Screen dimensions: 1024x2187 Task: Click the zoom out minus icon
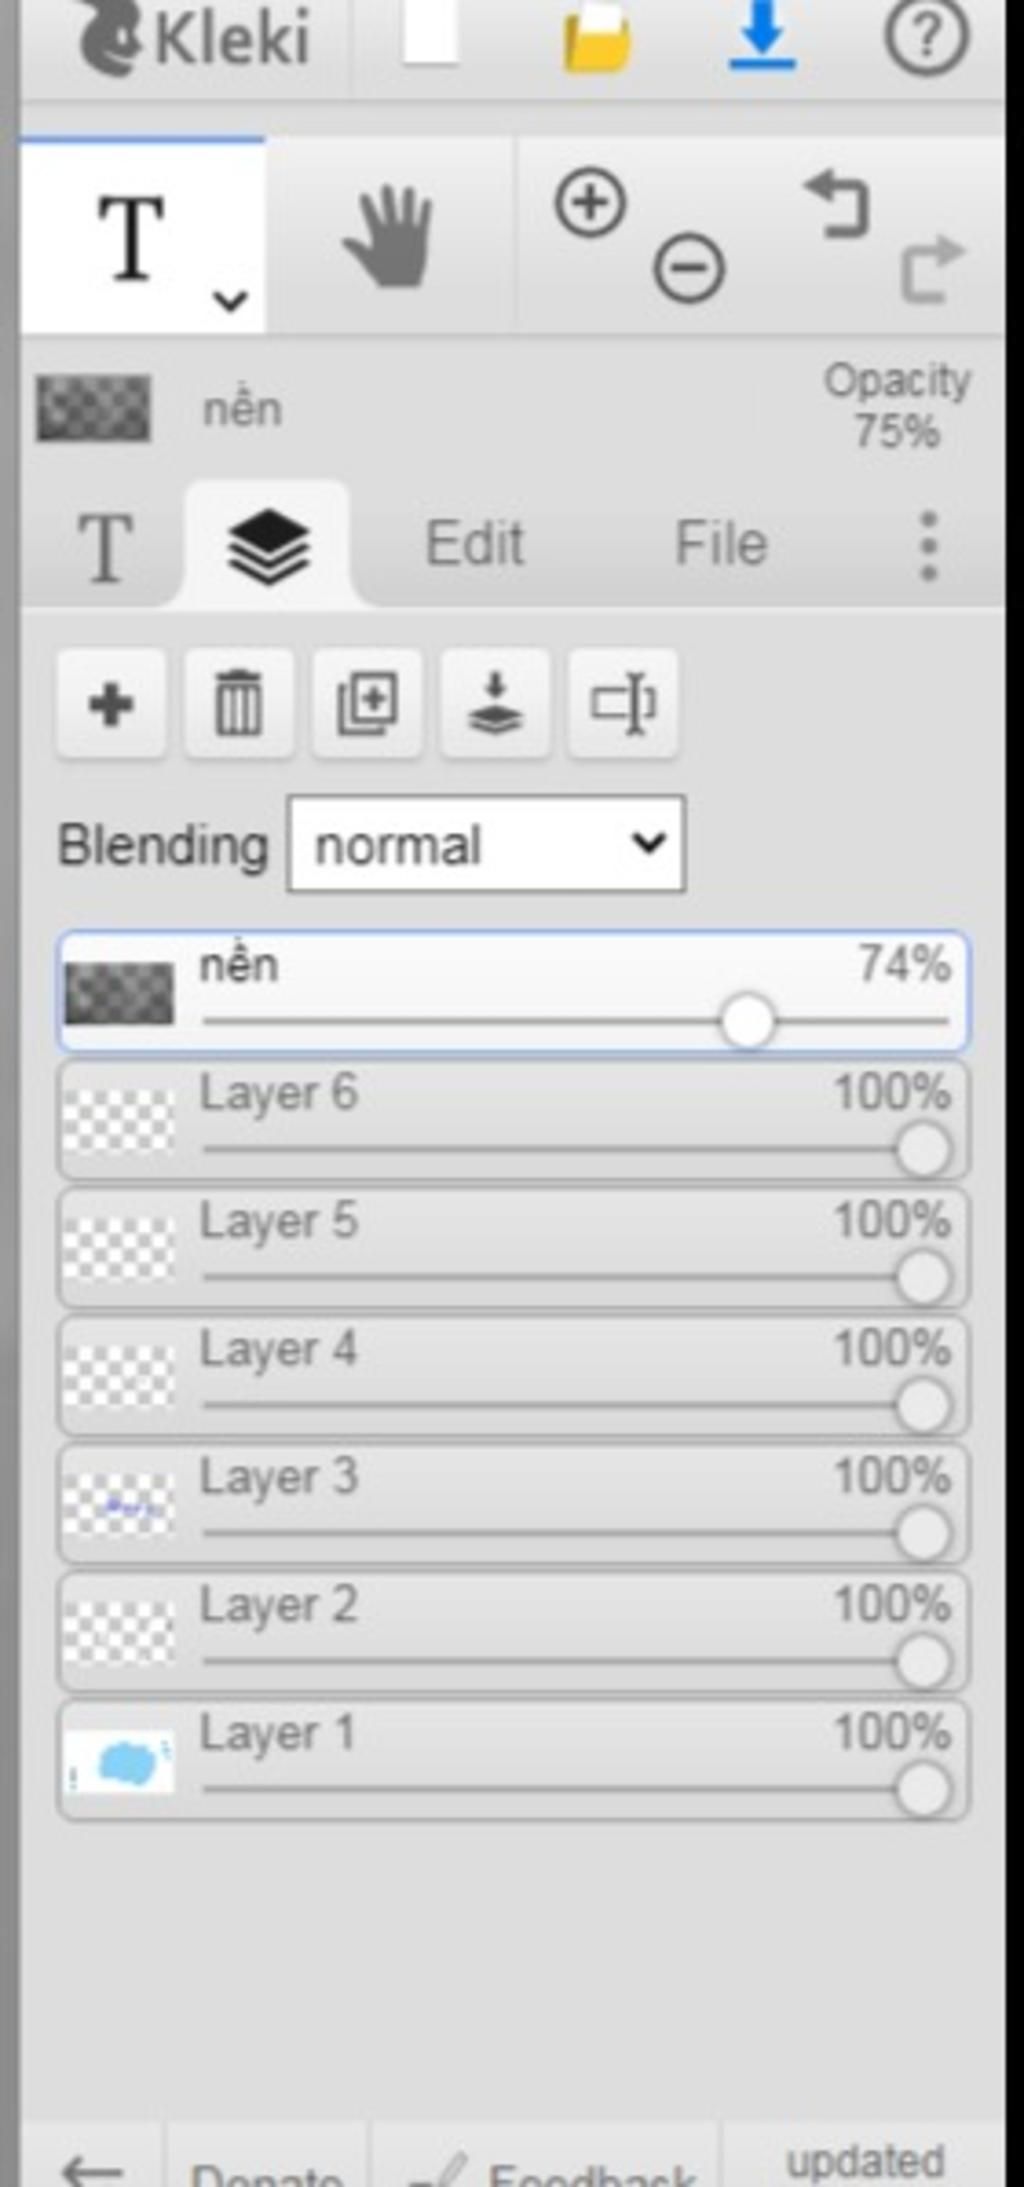tap(689, 268)
